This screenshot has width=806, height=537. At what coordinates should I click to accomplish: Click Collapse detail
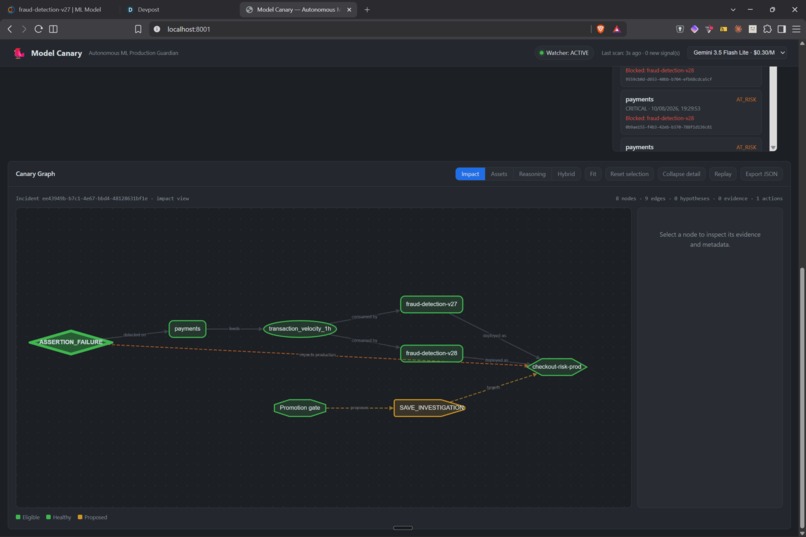point(681,174)
